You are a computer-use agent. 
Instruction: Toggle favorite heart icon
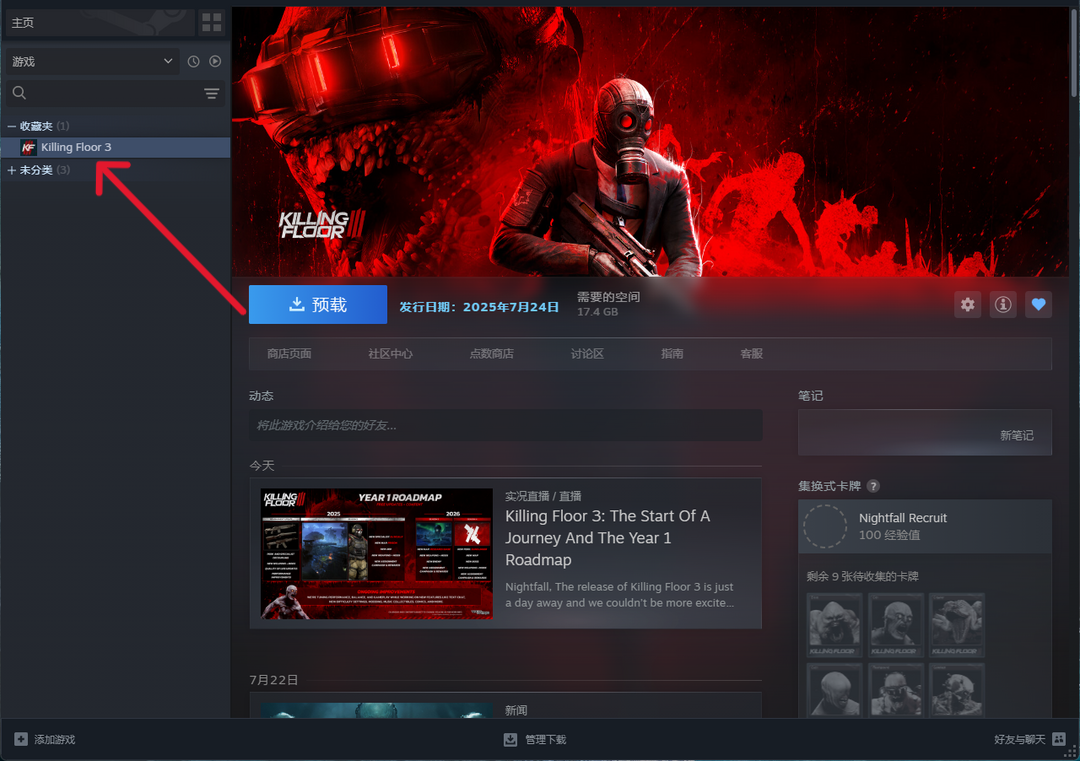pos(1039,305)
